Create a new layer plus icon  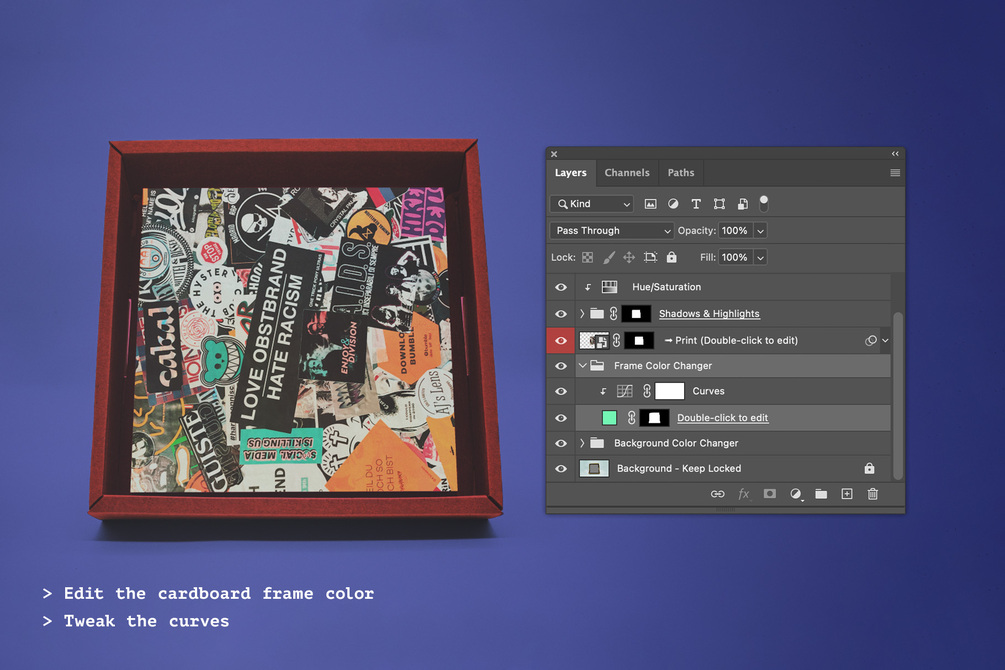847,494
